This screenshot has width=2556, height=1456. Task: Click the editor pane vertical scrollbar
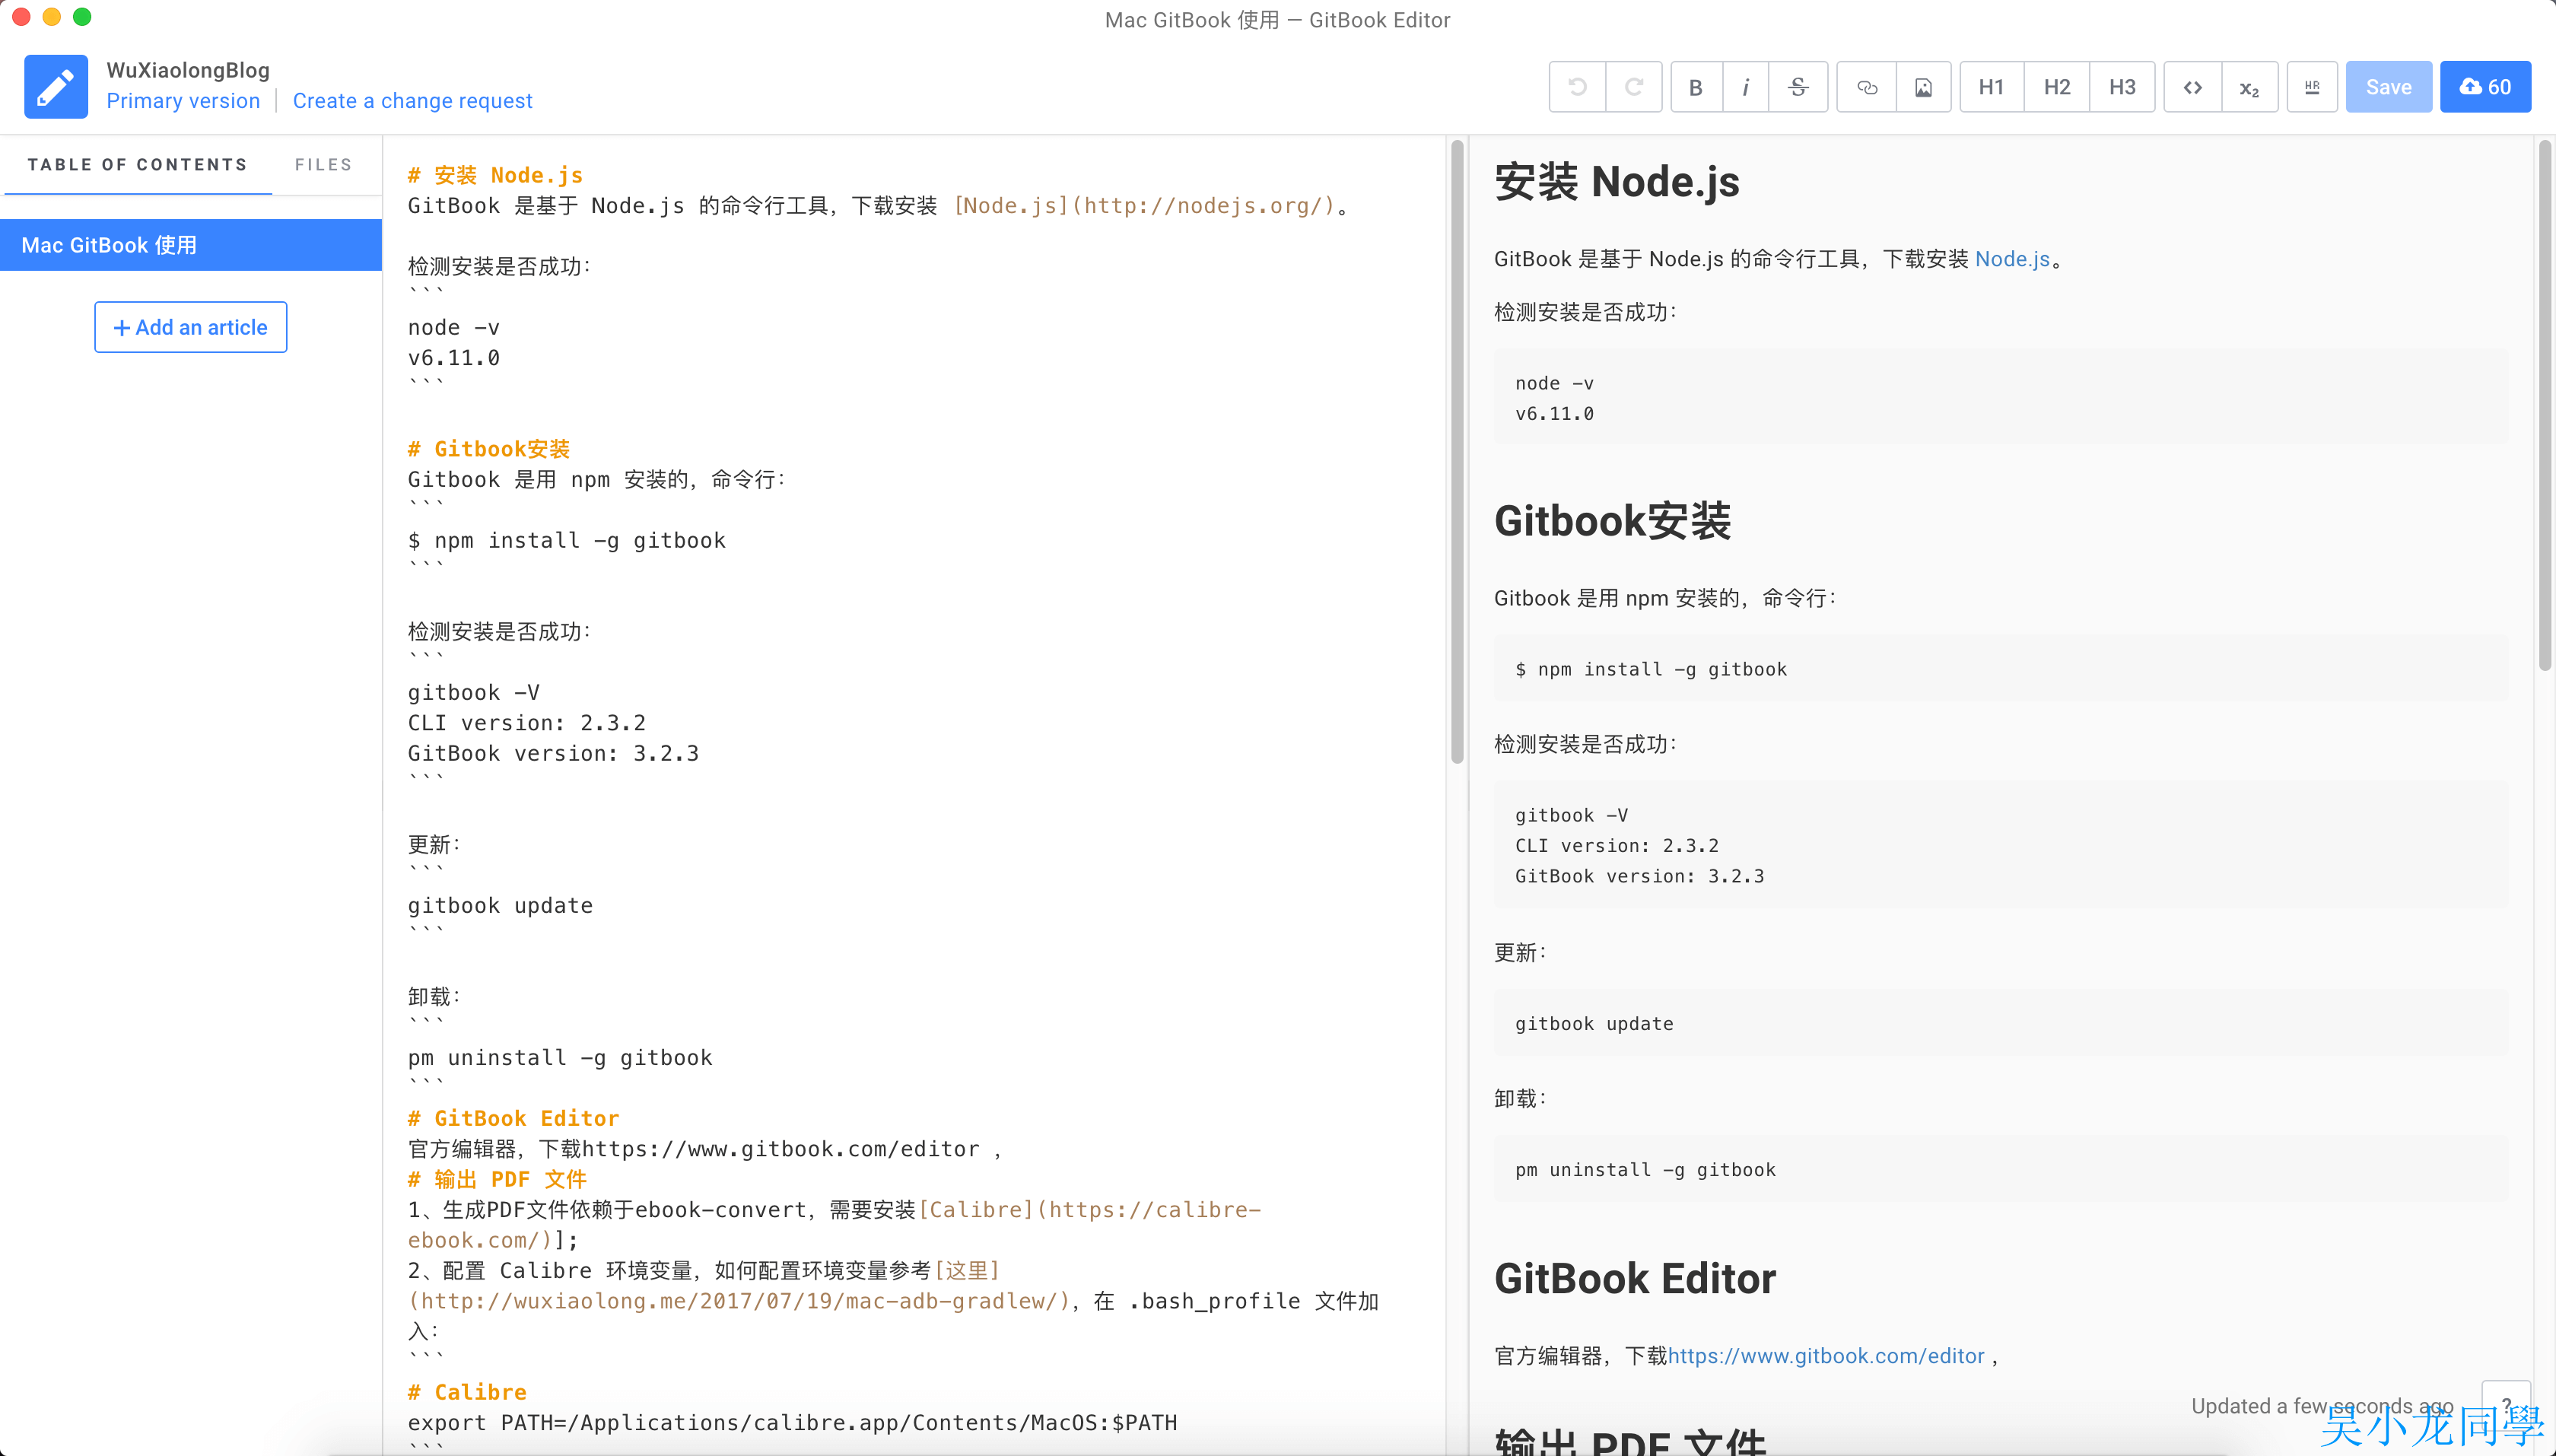pos(1457,452)
